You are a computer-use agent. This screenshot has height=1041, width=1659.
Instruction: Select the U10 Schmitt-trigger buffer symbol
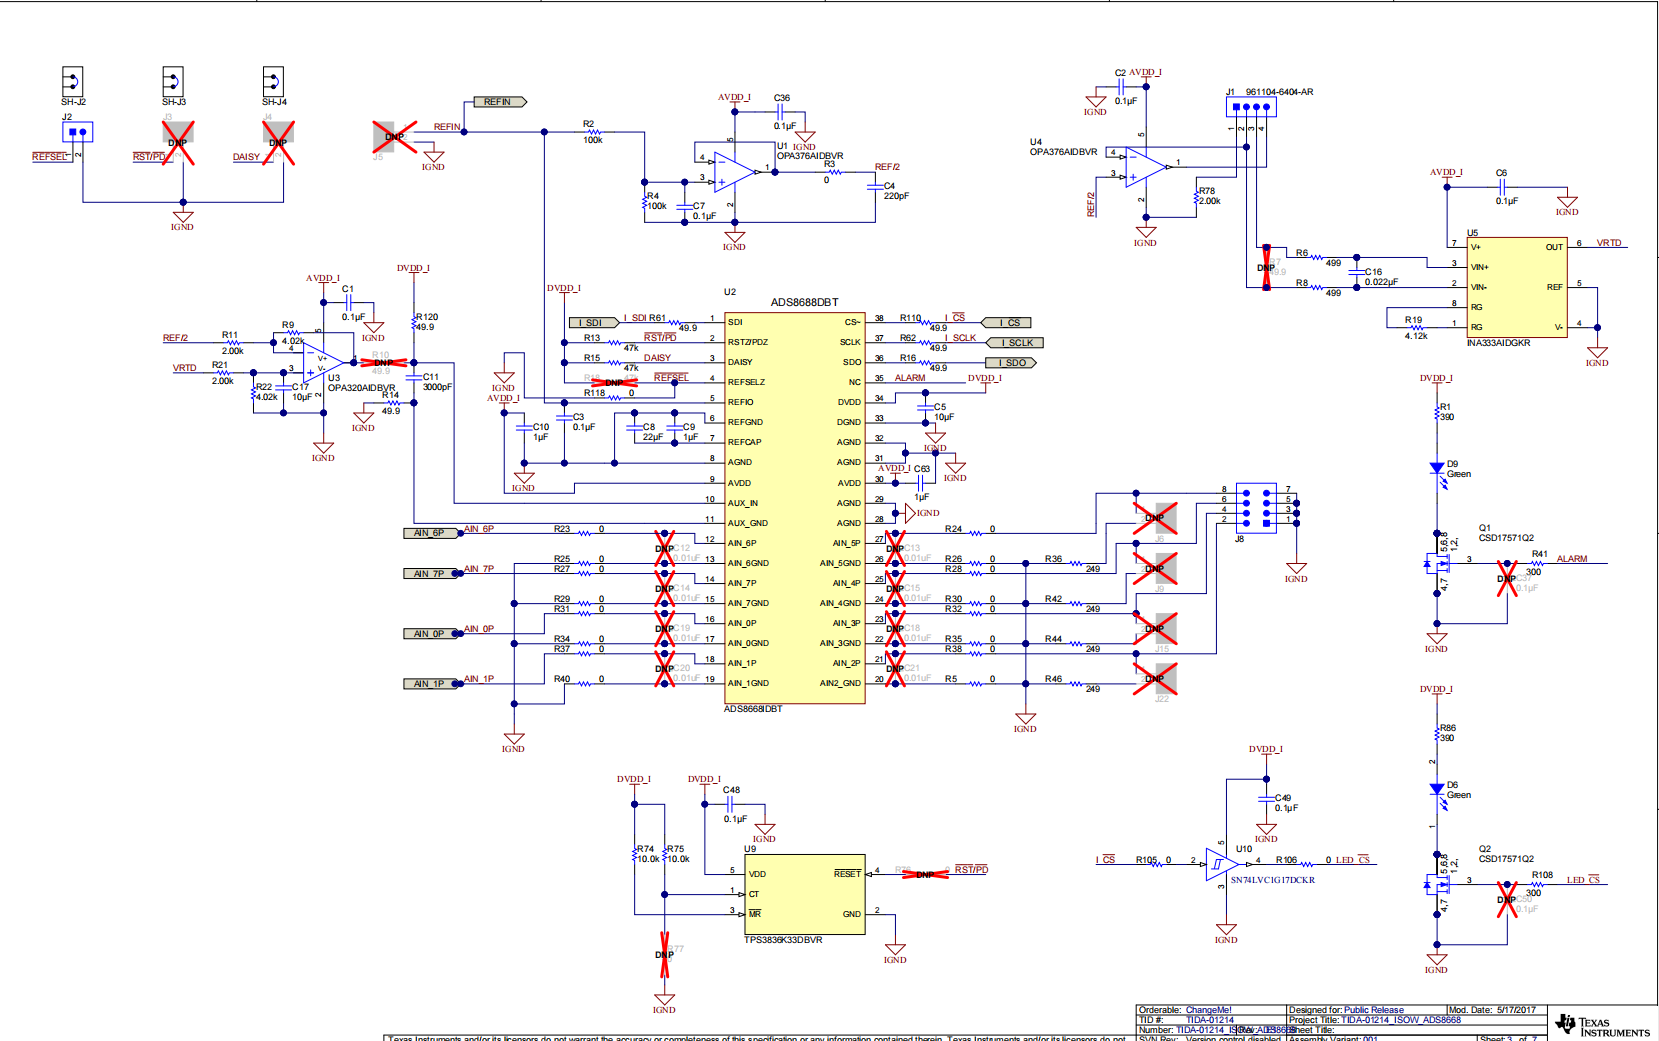pyautogui.click(x=1220, y=864)
